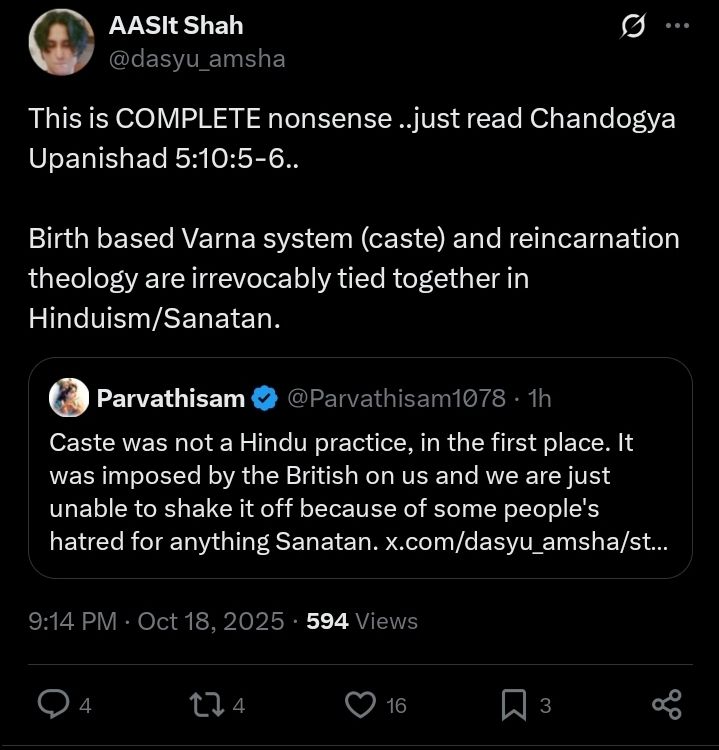Open the three-dot more options menu

[677, 27]
